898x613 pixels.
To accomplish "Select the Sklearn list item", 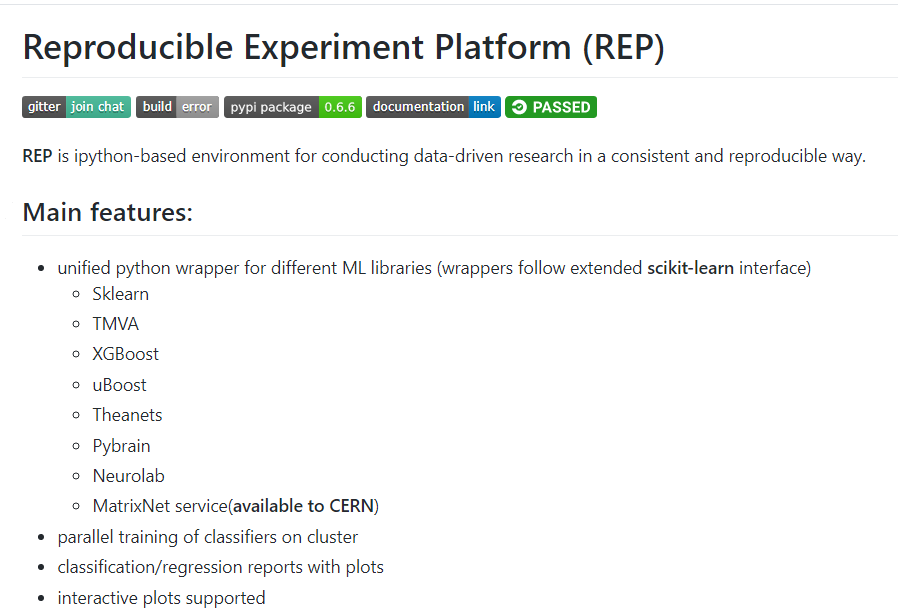I will click(x=121, y=294).
